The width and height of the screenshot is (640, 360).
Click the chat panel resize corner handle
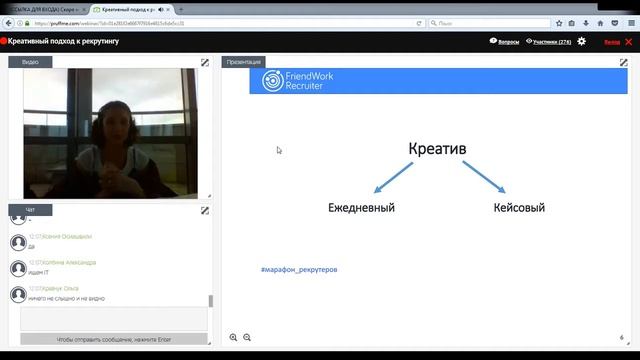click(209, 343)
